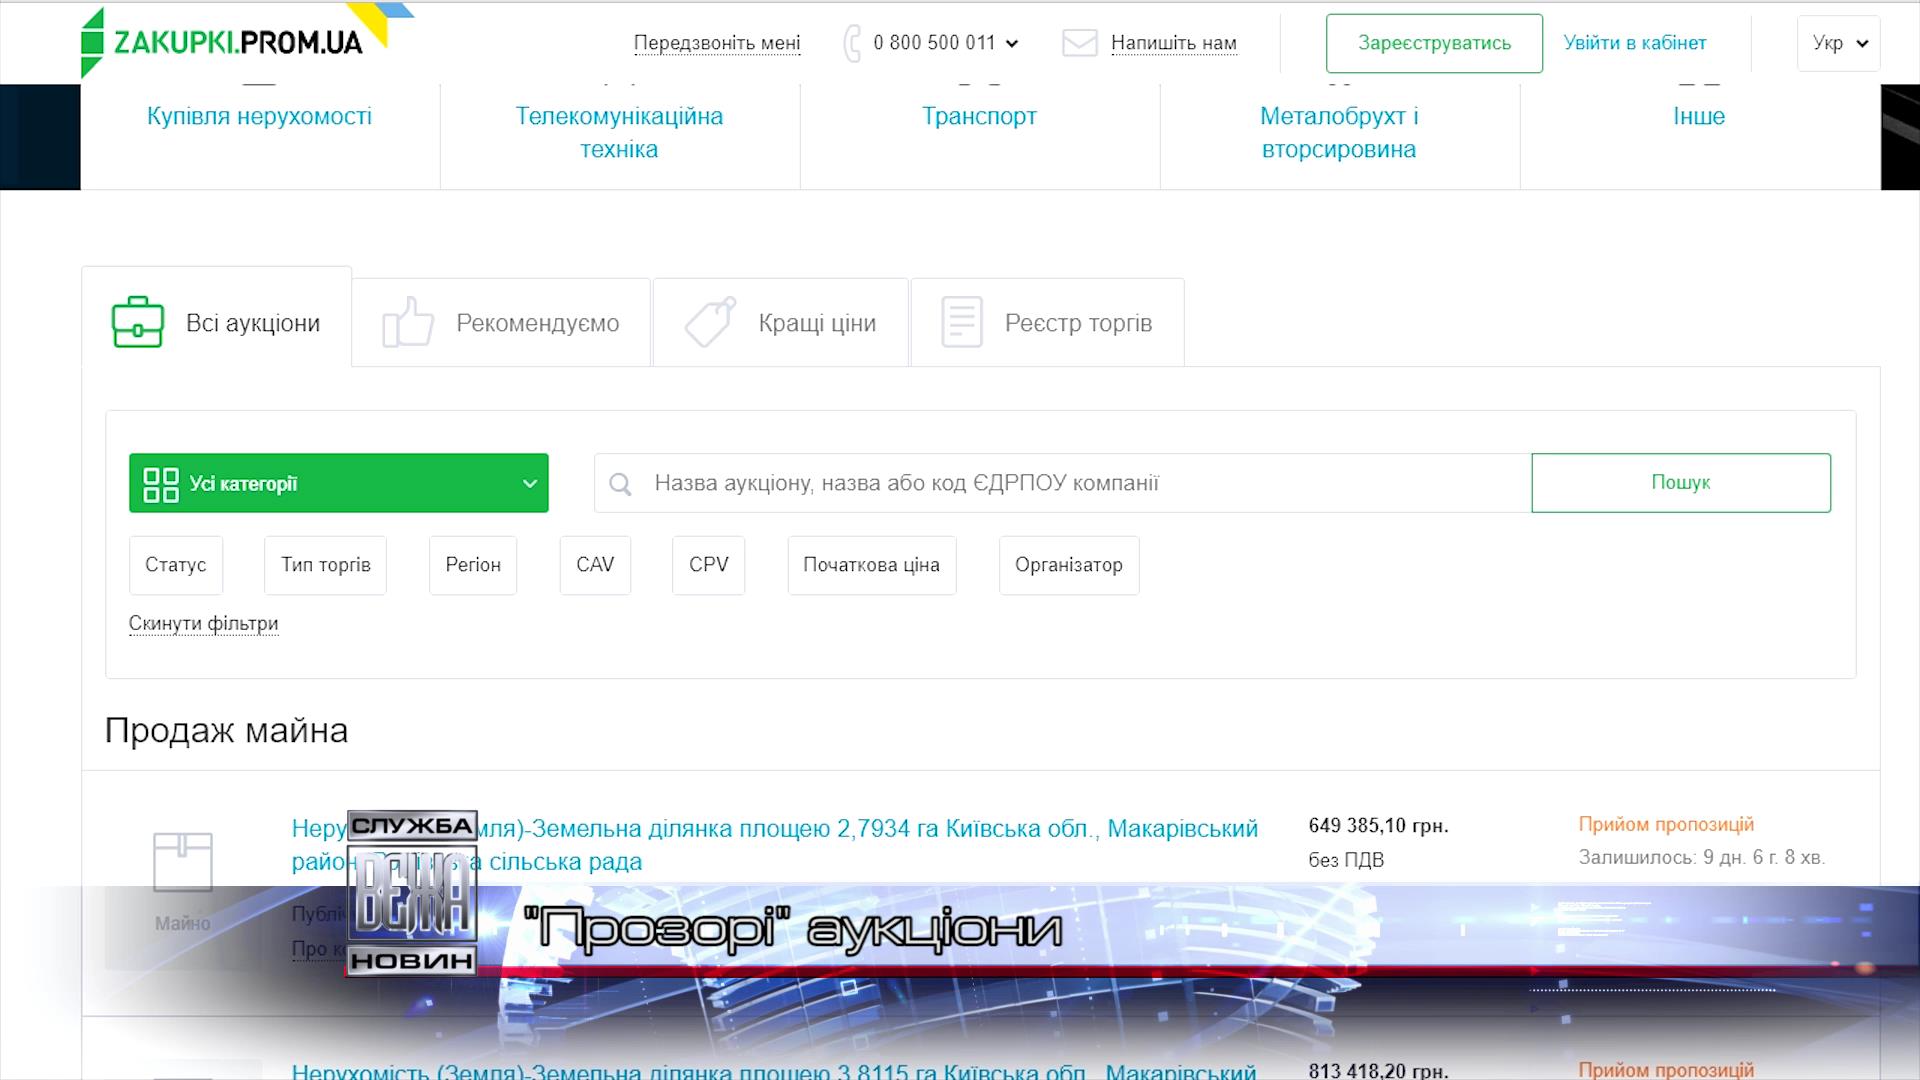
Task: Open the 2,7934 га land plot auction link
Action: (775, 845)
